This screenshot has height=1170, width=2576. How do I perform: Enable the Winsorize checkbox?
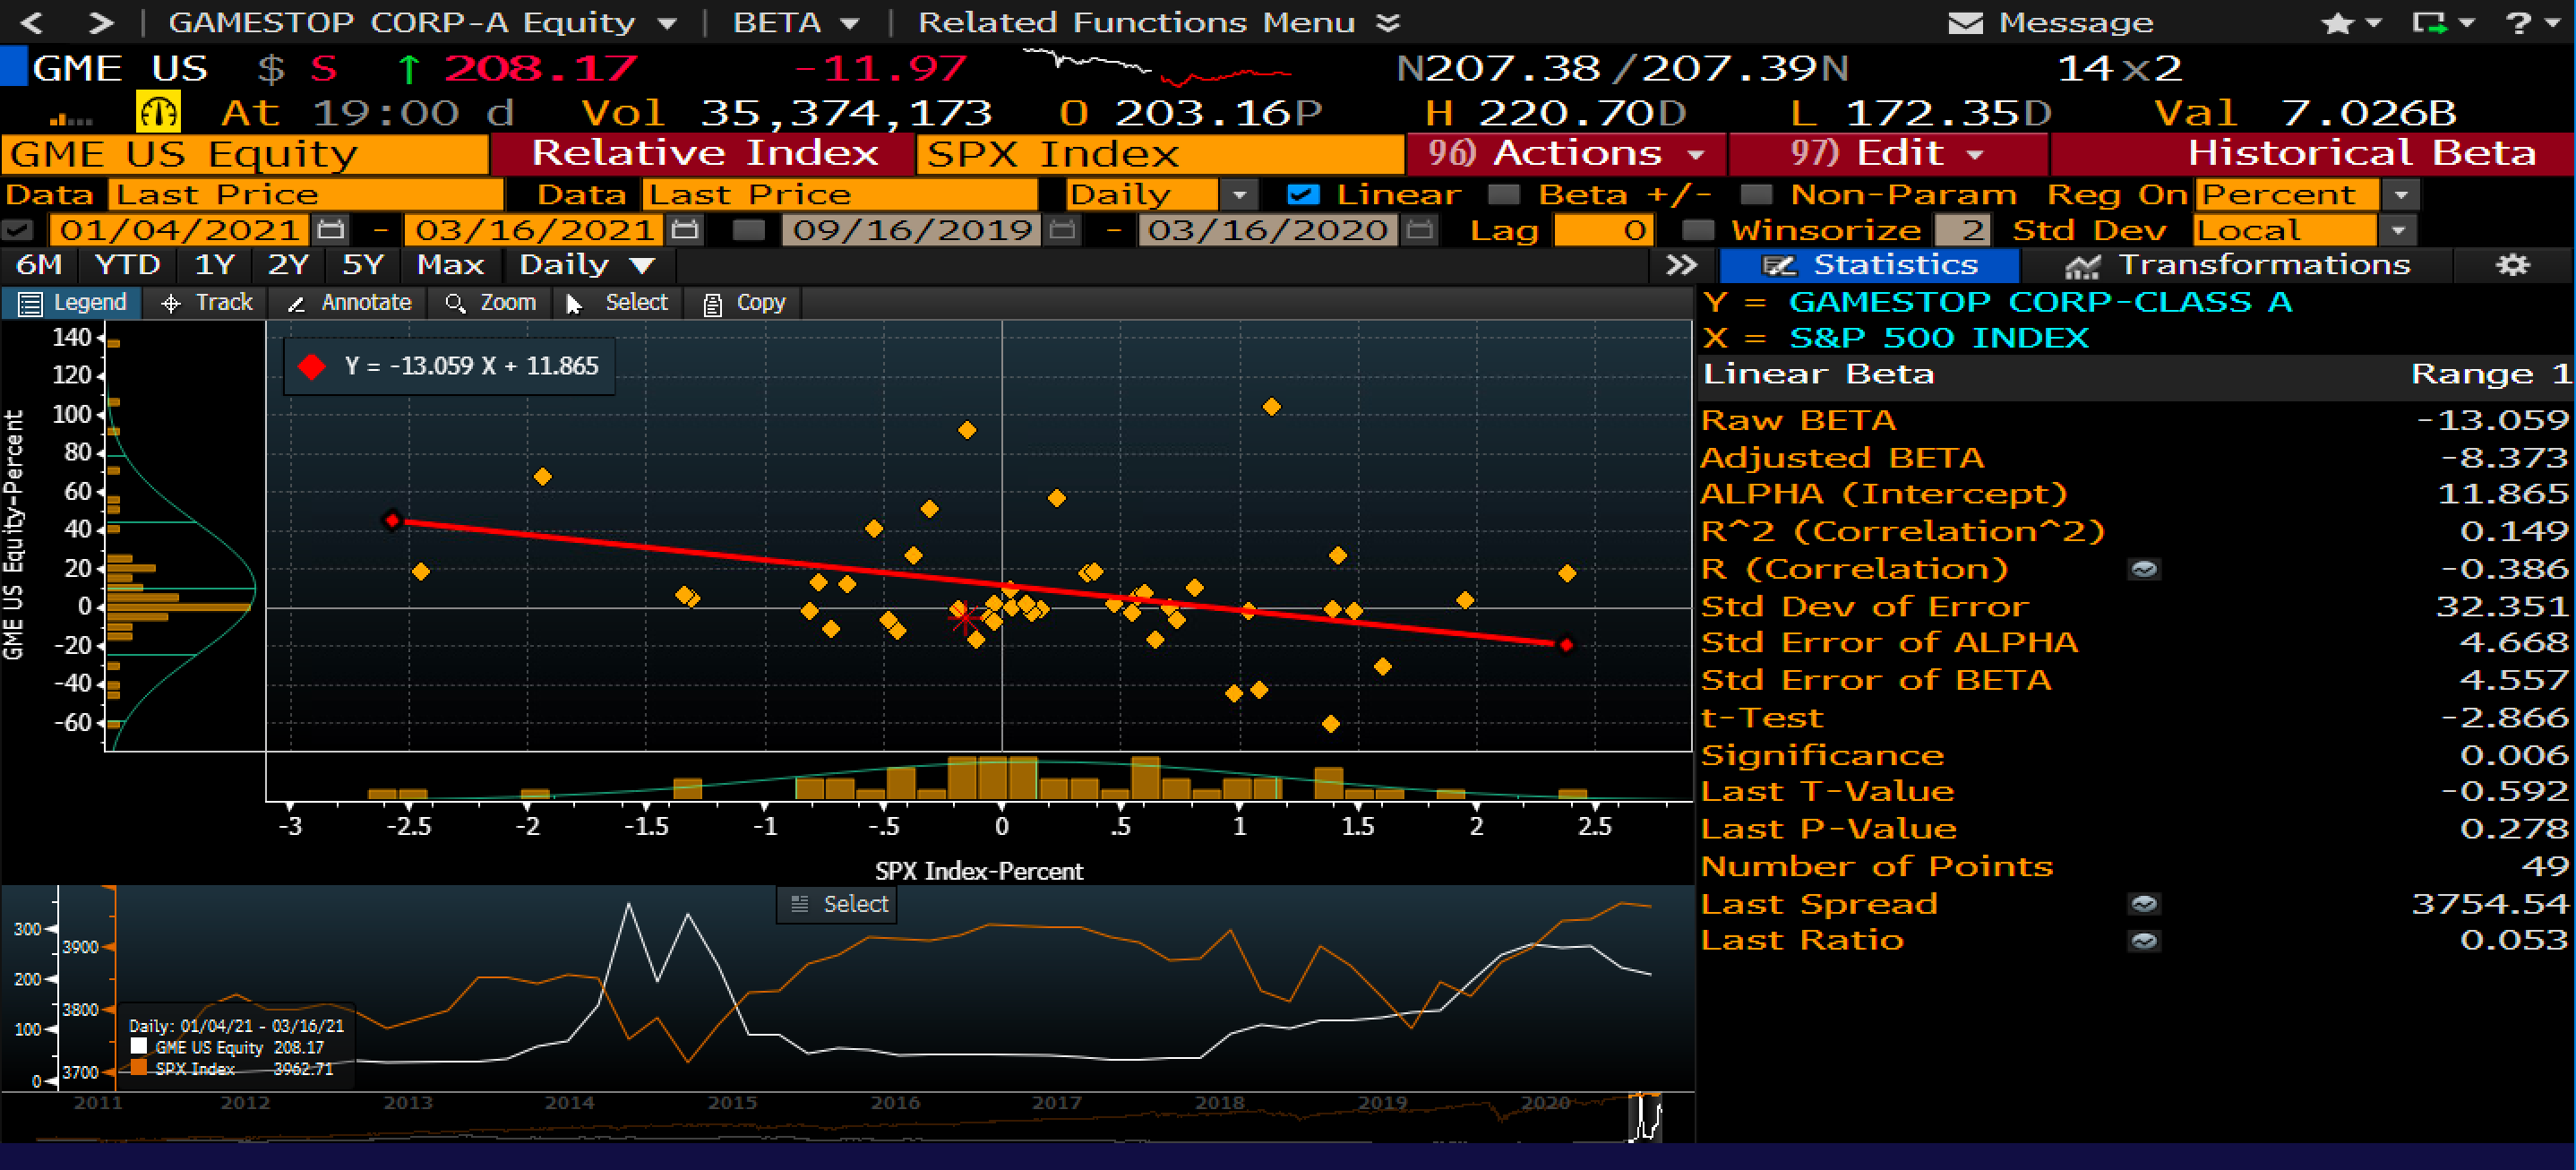[1697, 231]
